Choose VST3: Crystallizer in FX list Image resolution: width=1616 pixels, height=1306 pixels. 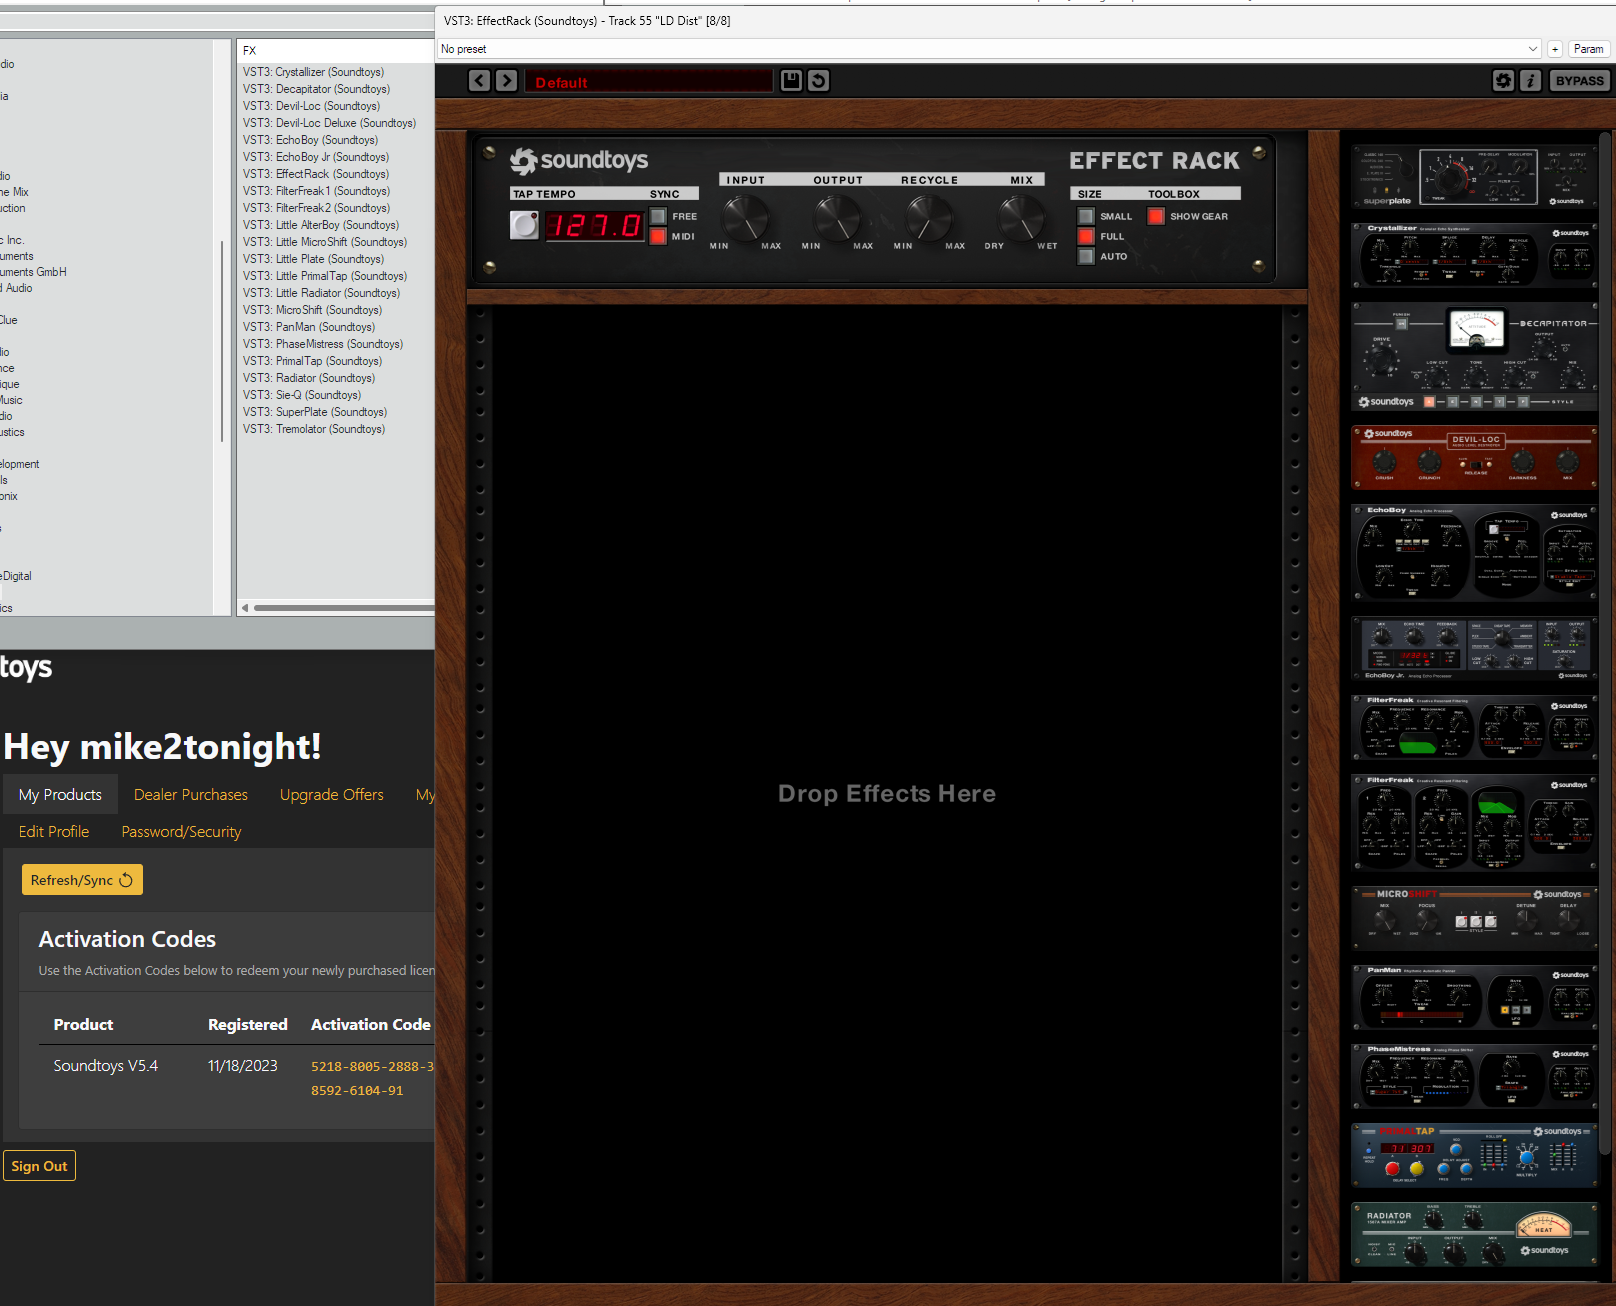pyautogui.click(x=313, y=72)
